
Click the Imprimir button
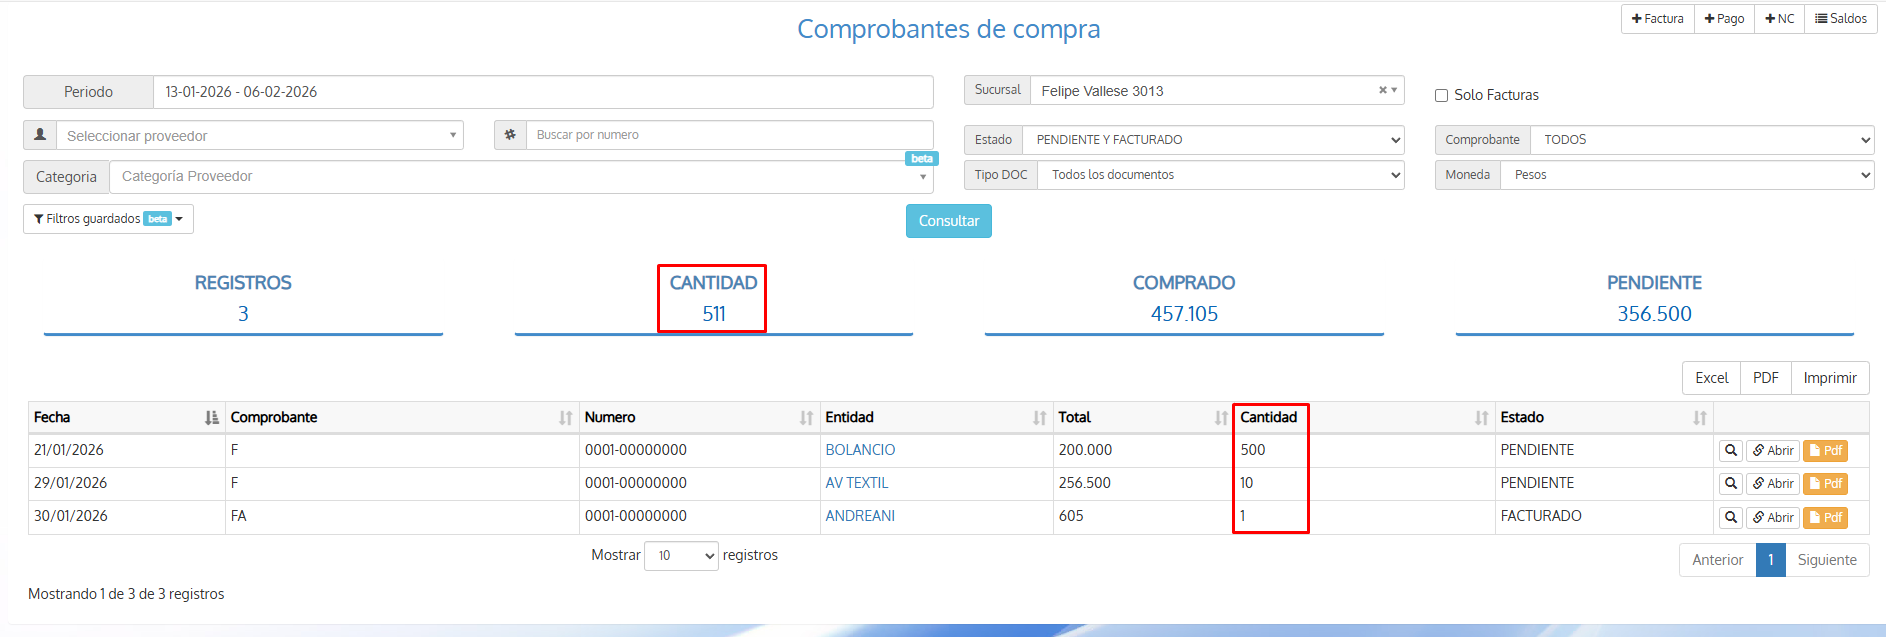coord(1830,378)
